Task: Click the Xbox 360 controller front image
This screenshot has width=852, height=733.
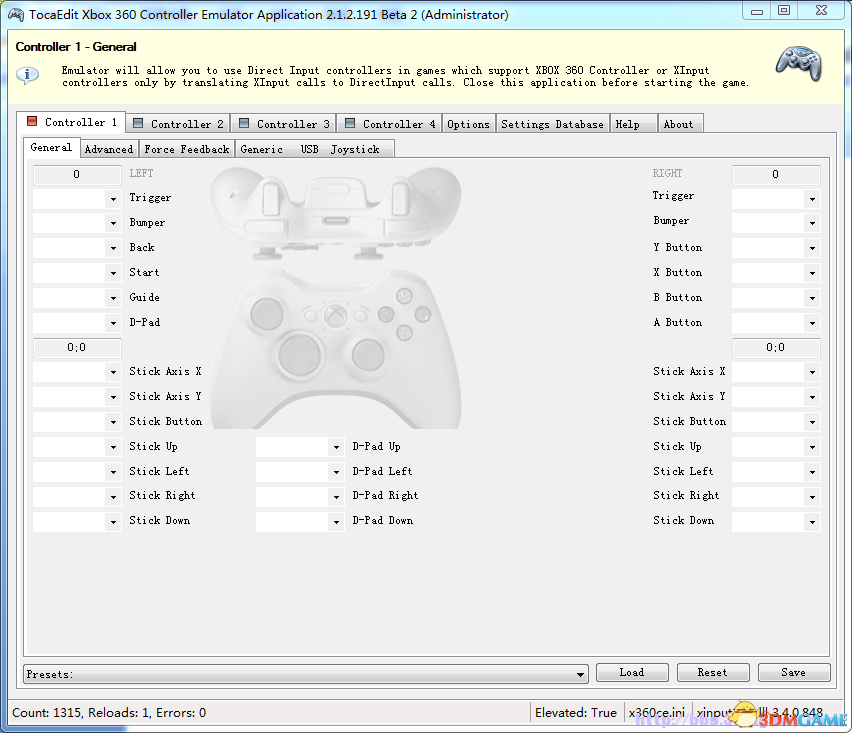Action: [336, 349]
